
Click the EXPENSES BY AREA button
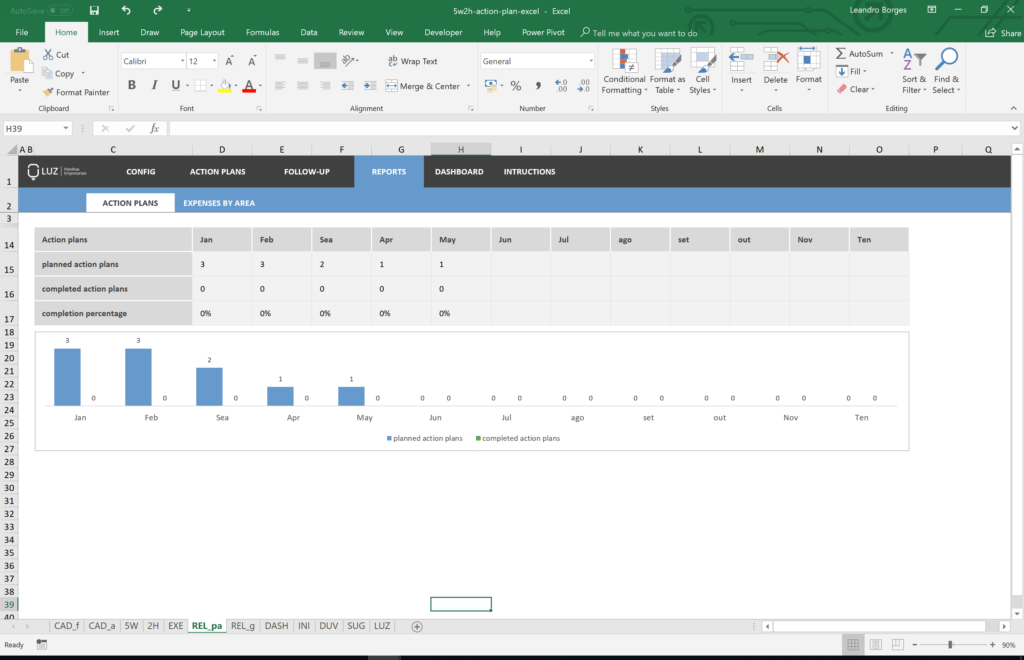[219, 202]
